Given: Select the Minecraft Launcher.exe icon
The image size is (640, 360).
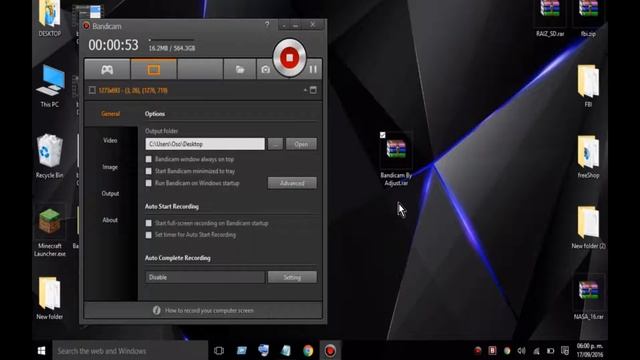Looking at the screenshot, I should tap(50, 231).
